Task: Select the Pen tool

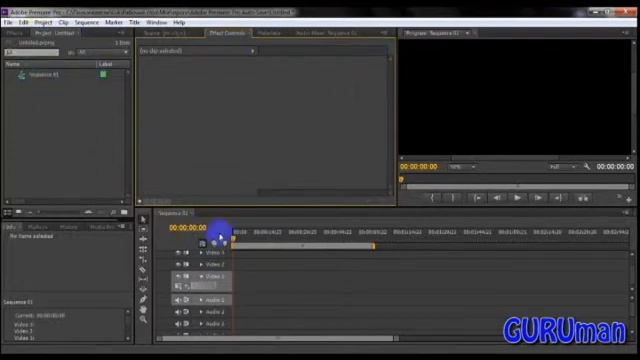Action: point(143,299)
